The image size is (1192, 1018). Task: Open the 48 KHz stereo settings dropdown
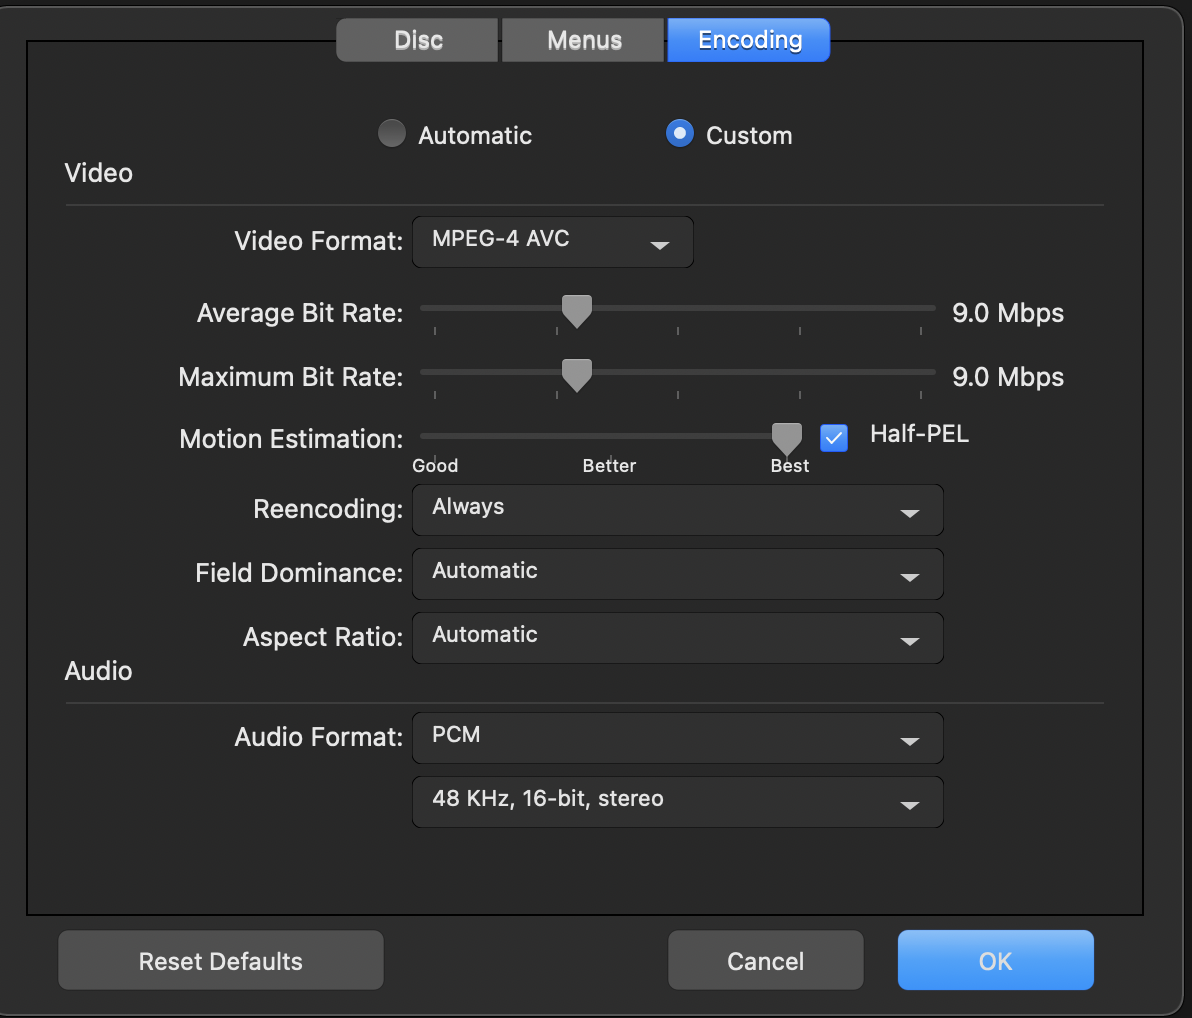[677, 801]
